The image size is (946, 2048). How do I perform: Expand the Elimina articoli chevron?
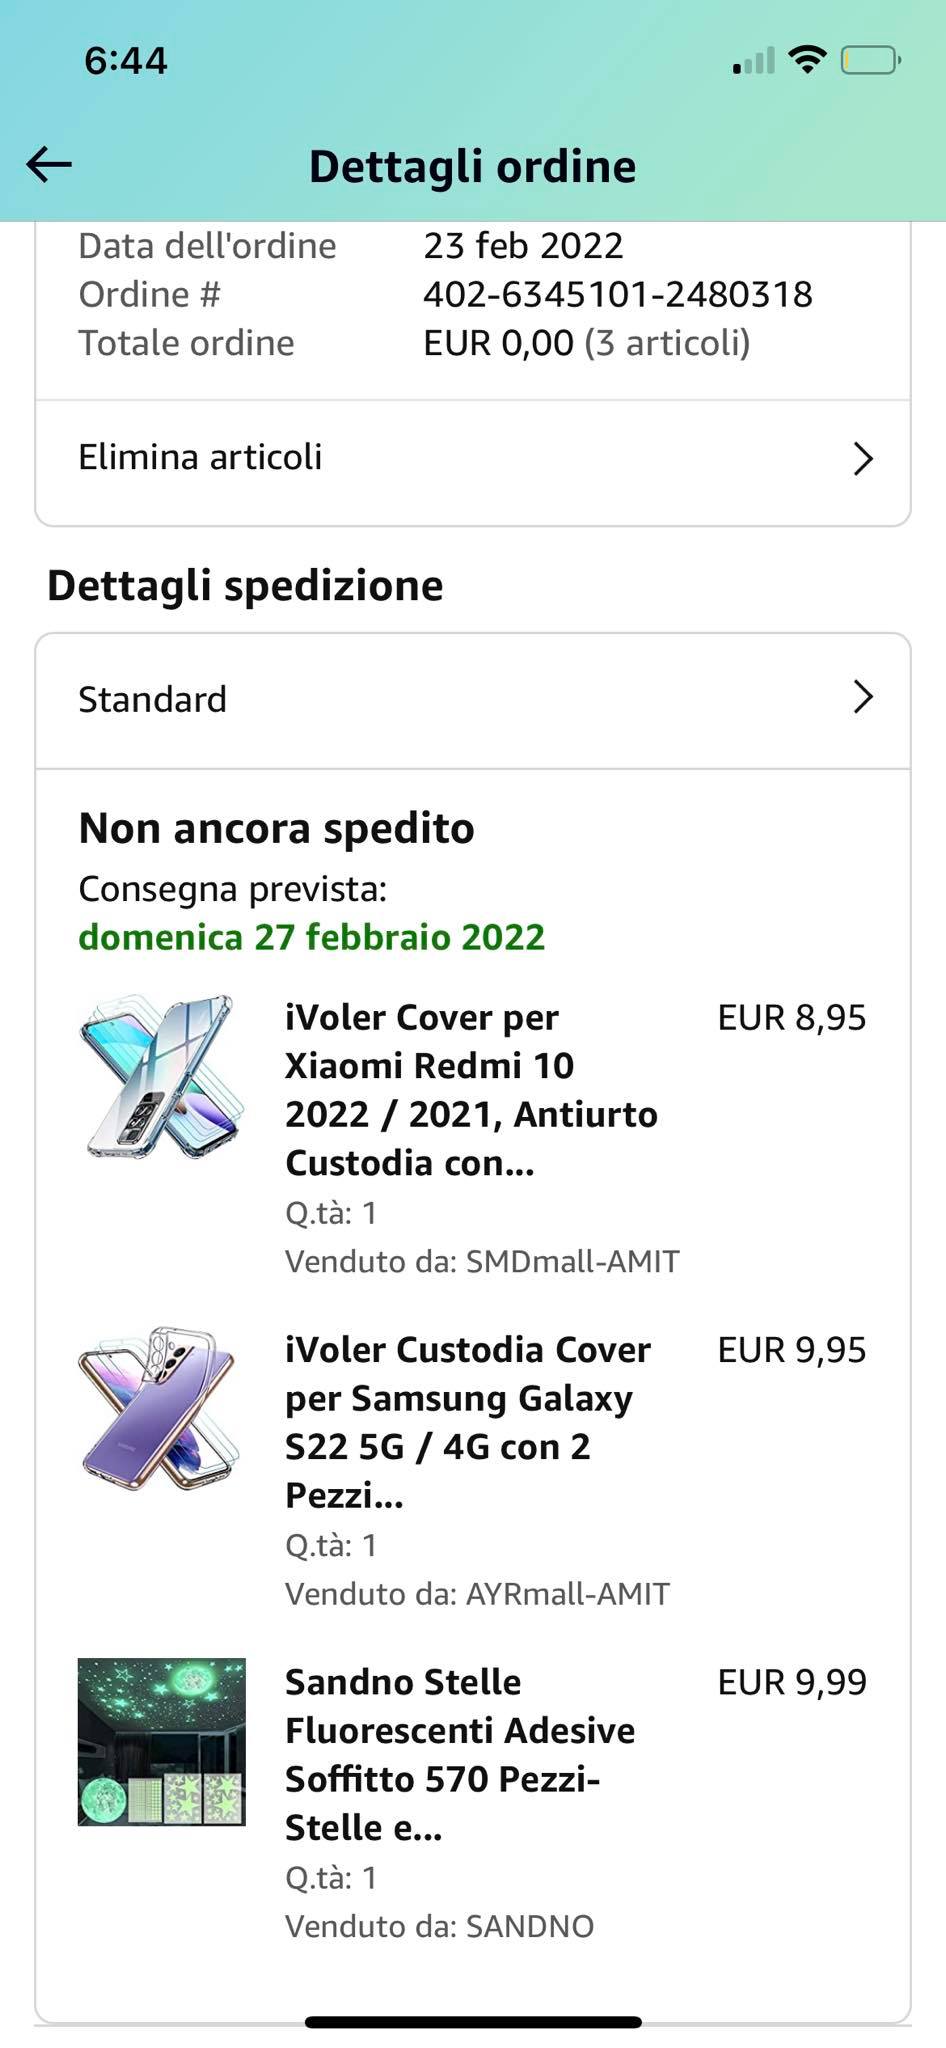(862, 458)
